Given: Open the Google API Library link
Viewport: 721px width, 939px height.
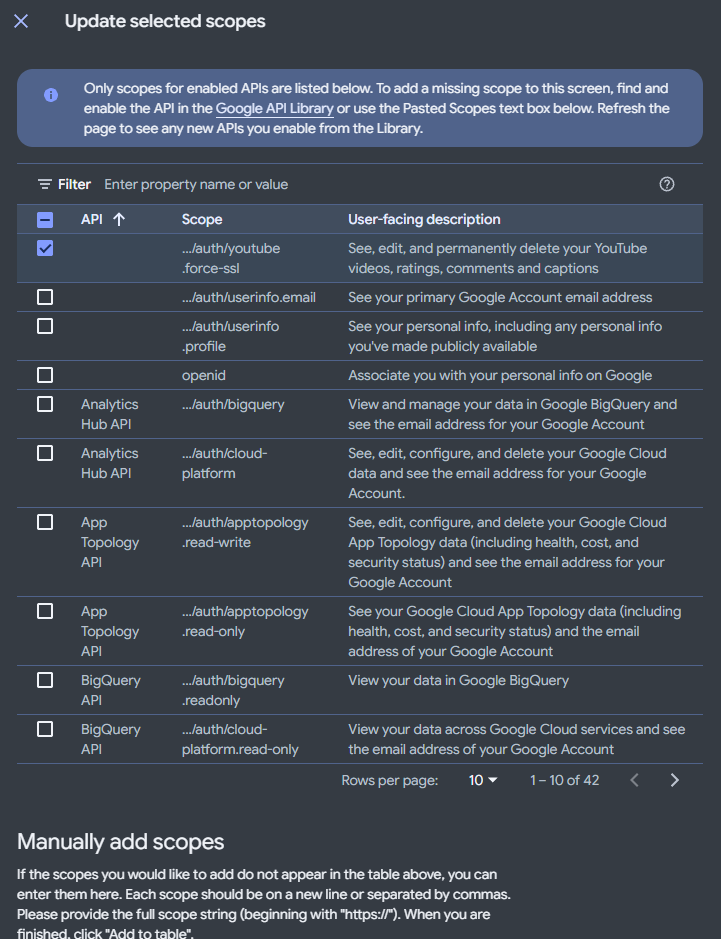Looking at the screenshot, I should pos(274,108).
